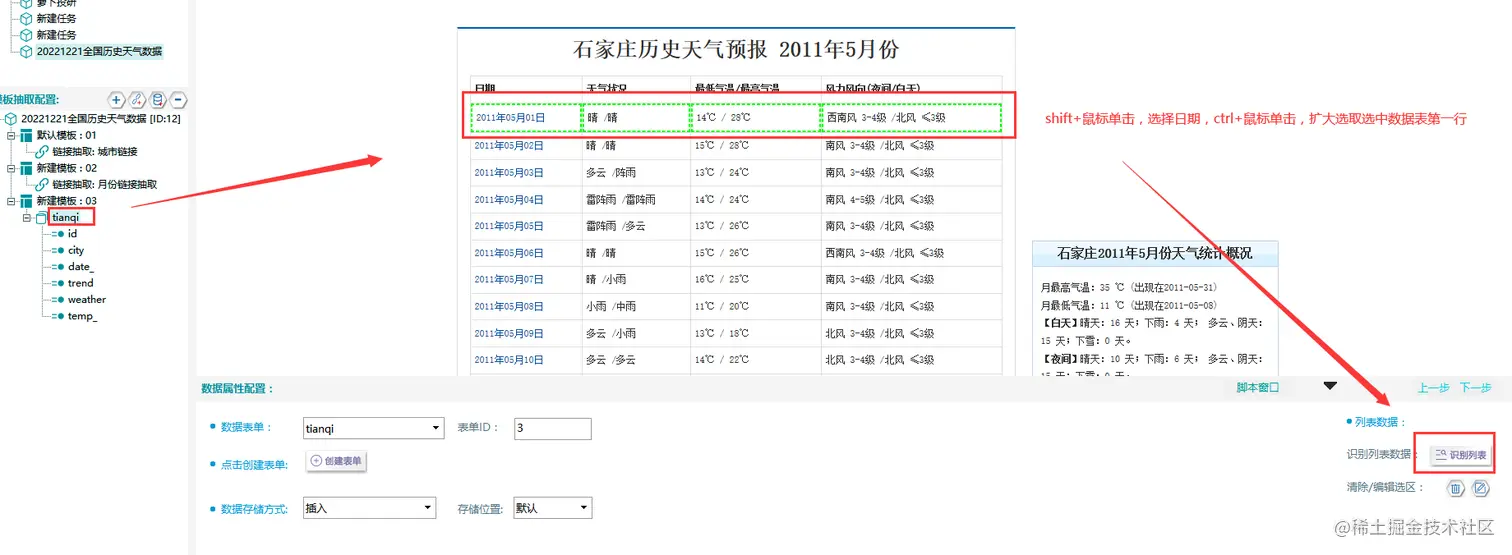Go to 上一步 previous step
Screen dimensions: 1512x555
pos(1433,388)
